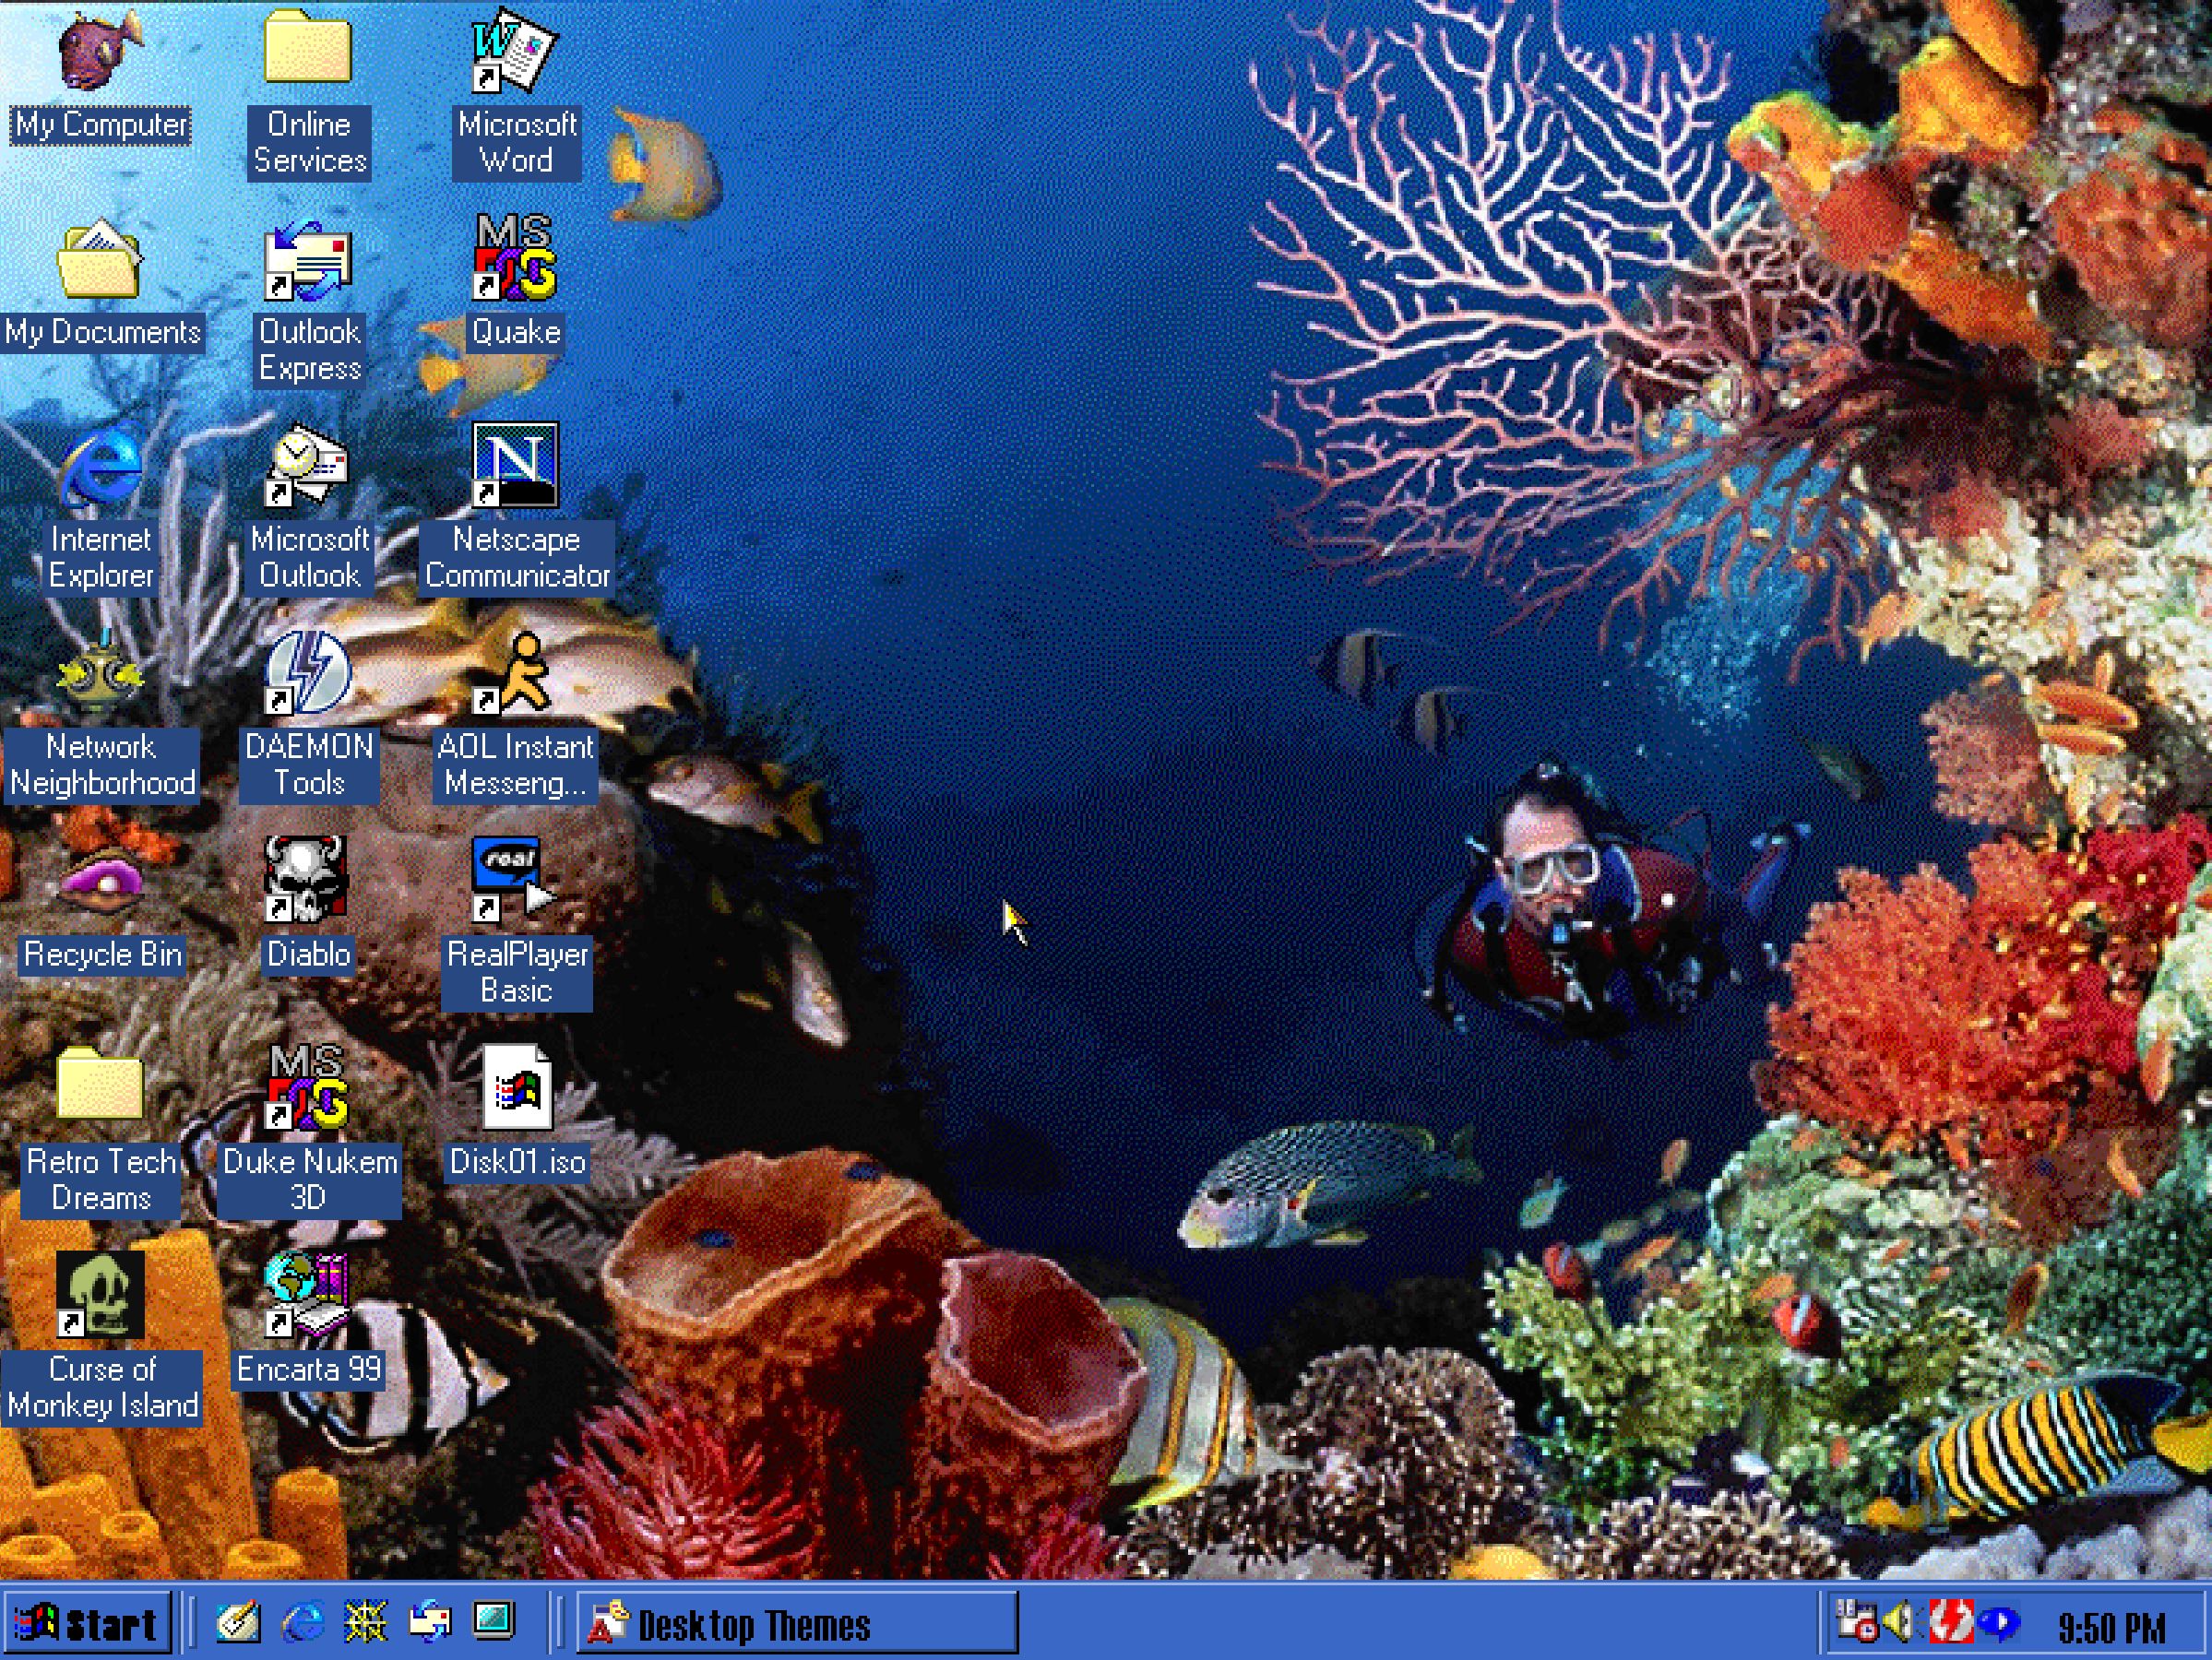This screenshot has height=1660, width=2212.
Task: Launch DAEMON Tools
Action: tap(309, 676)
